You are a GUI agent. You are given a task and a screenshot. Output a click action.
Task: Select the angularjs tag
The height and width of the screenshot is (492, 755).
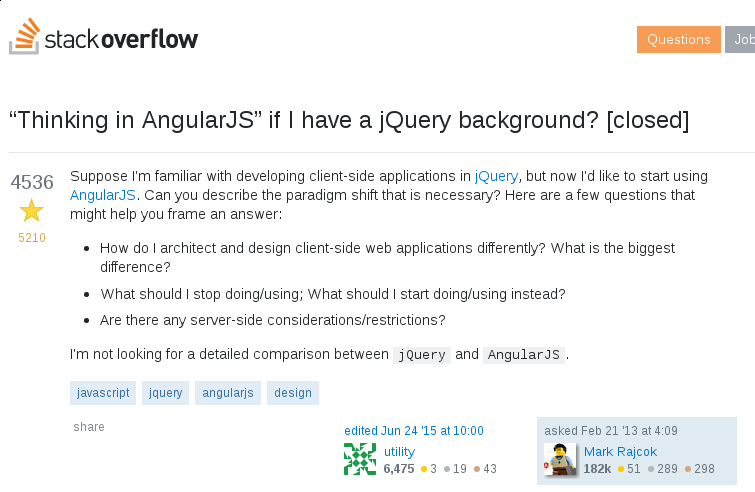tap(228, 393)
